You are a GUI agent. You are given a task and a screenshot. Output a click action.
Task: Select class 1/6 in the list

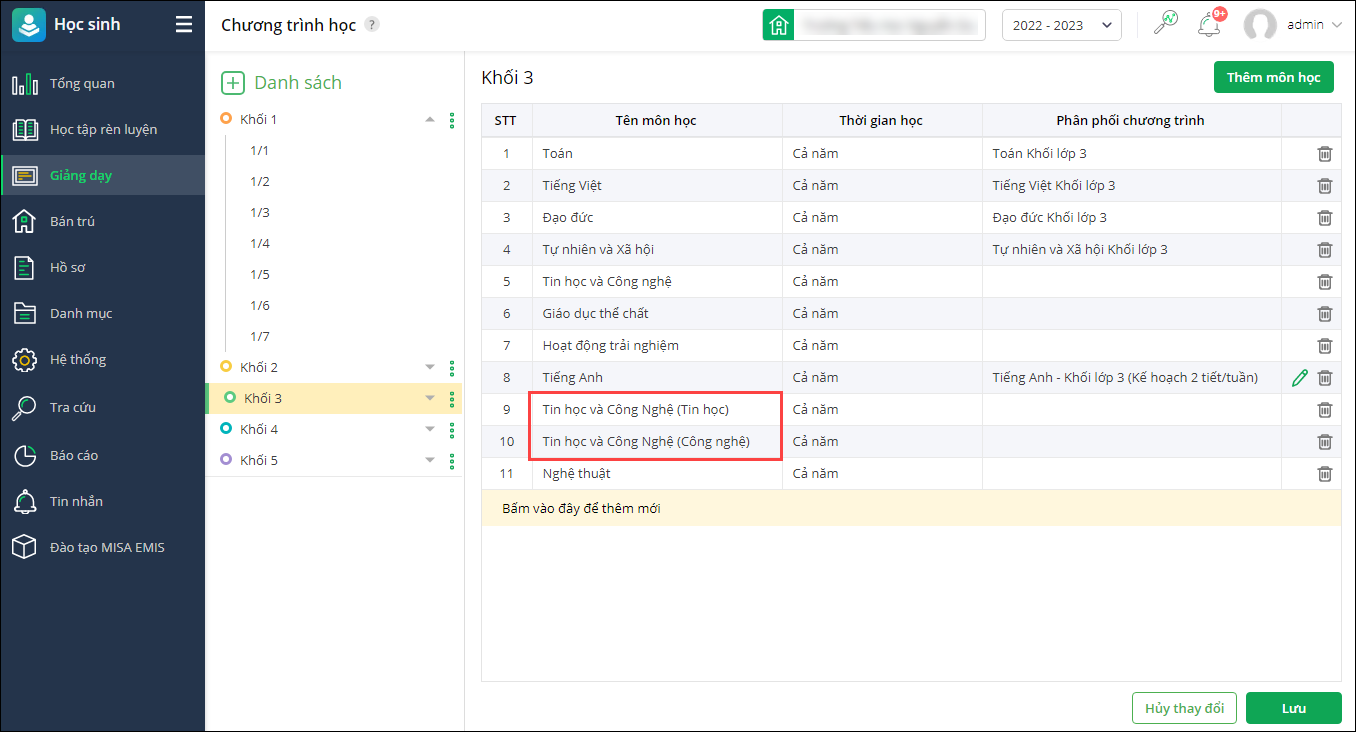(260, 306)
